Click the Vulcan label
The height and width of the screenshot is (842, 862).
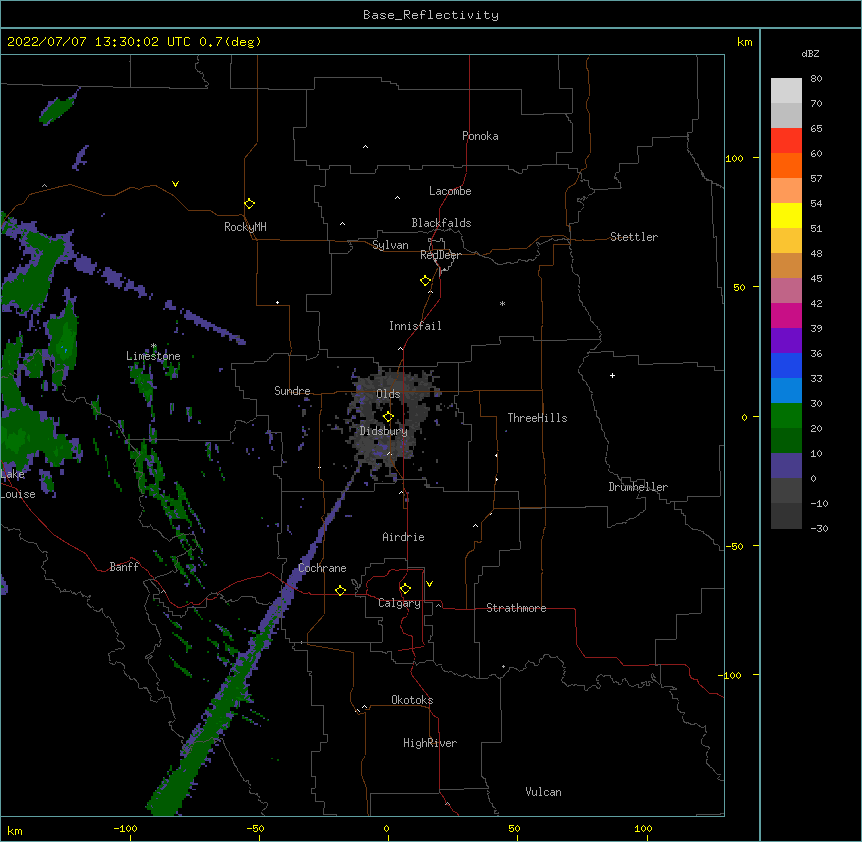pyautogui.click(x=543, y=792)
